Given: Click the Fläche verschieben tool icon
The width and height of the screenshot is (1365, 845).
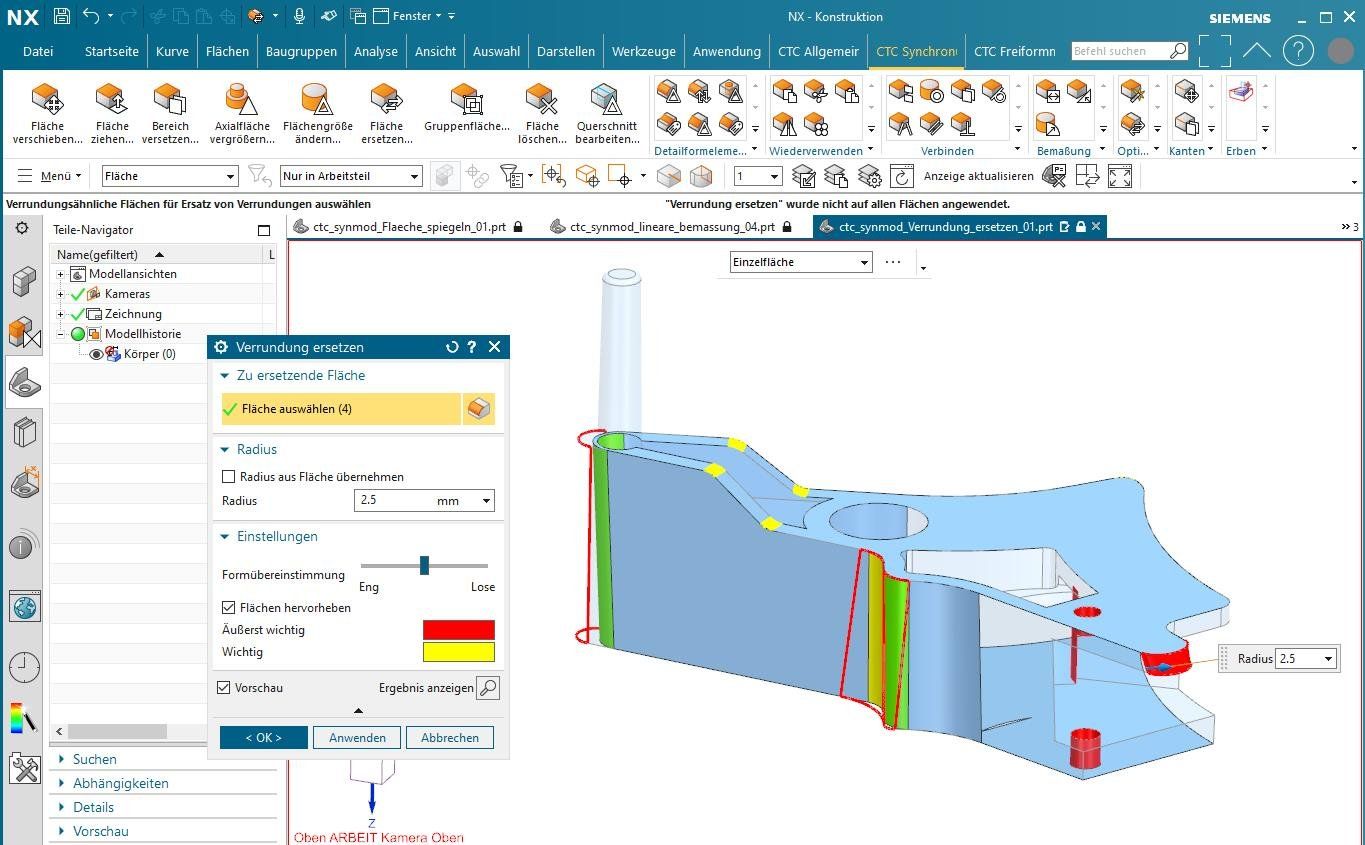Looking at the screenshot, I should click(47, 99).
